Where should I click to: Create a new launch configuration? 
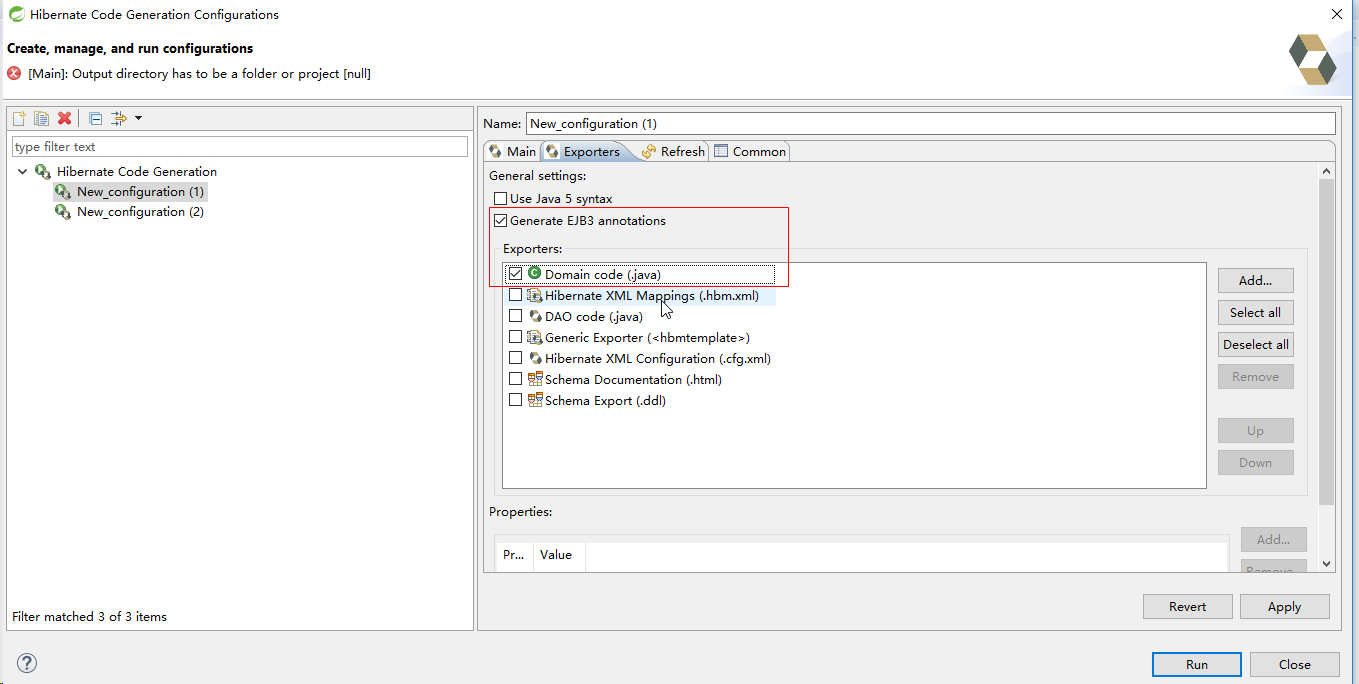18,117
